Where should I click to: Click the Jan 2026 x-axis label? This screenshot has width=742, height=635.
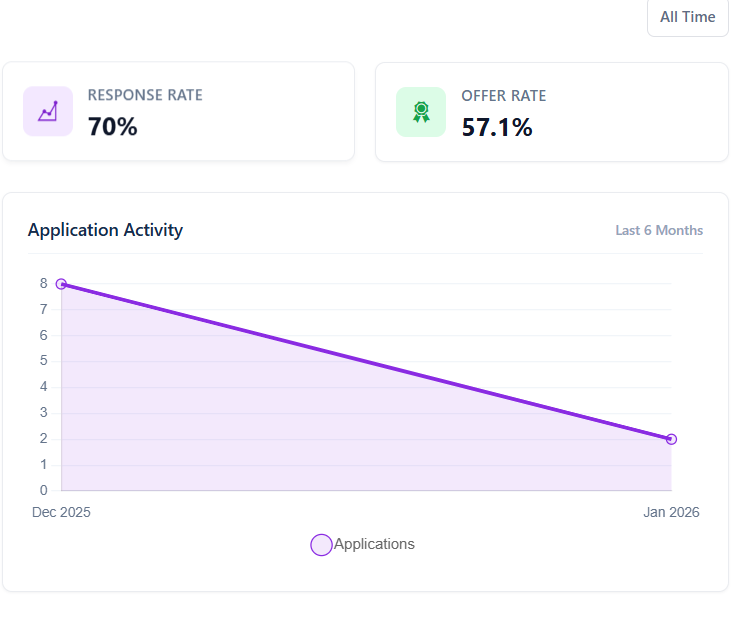[671, 512]
